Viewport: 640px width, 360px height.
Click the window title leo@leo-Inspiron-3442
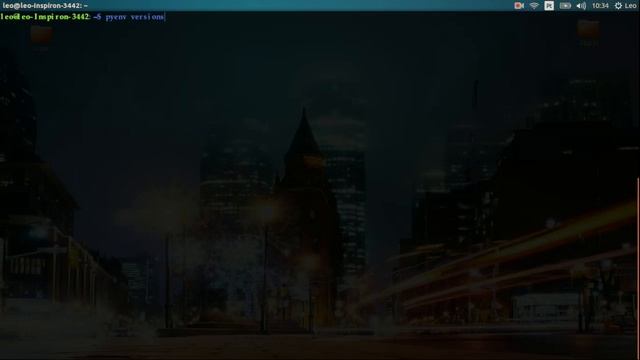(x=44, y=6)
